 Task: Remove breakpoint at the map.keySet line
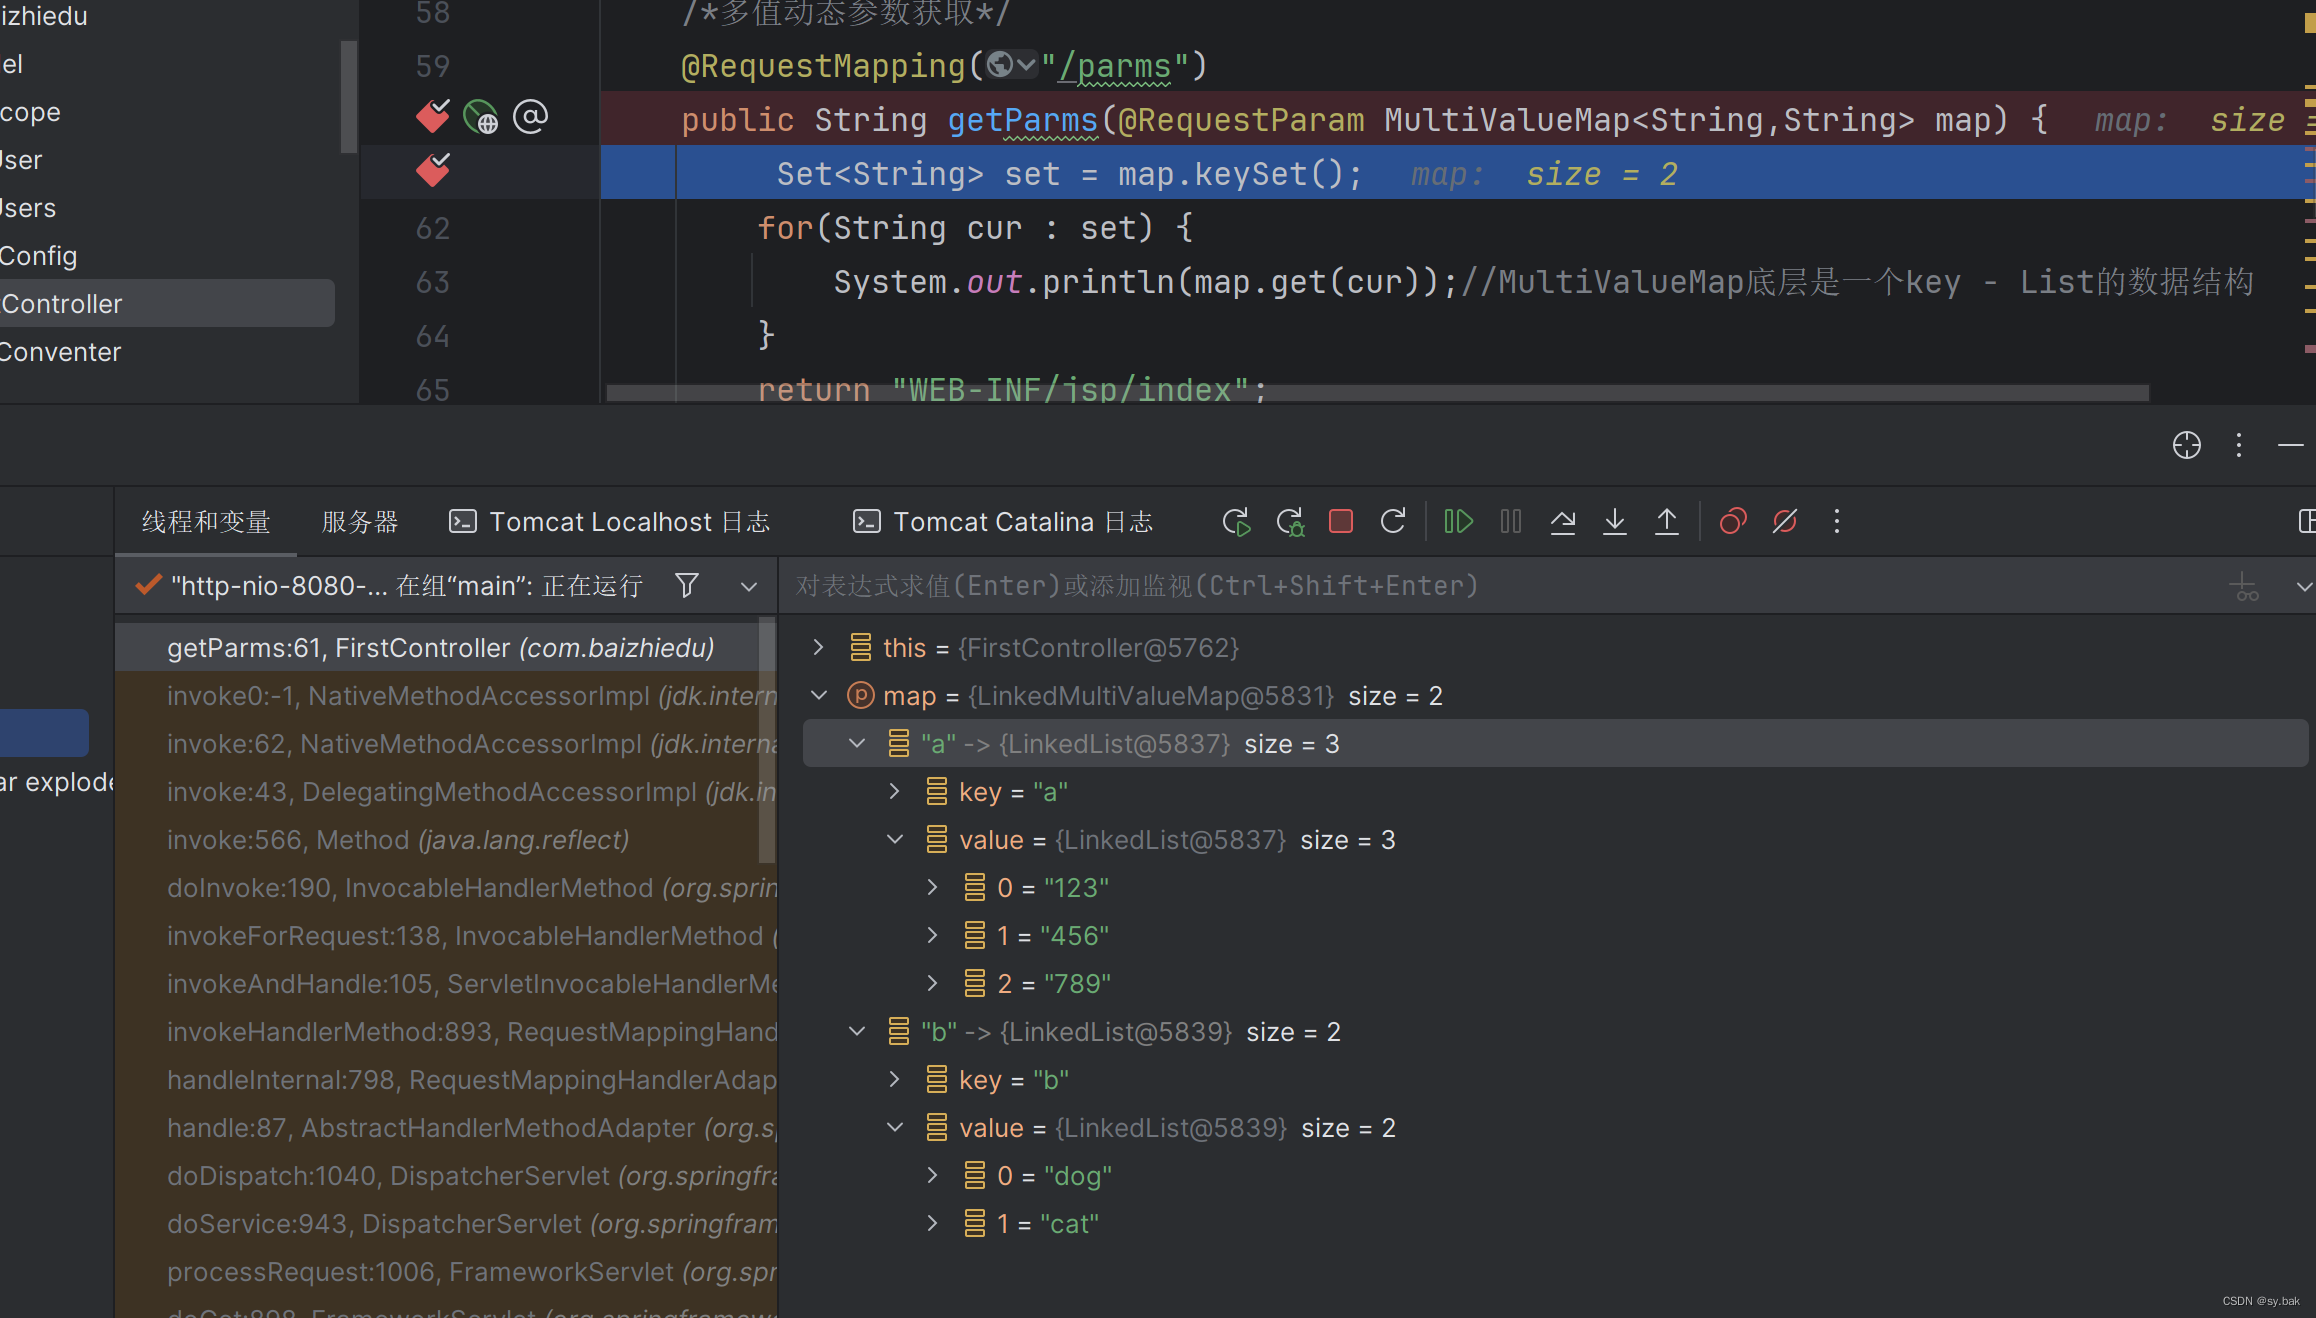click(x=432, y=172)
